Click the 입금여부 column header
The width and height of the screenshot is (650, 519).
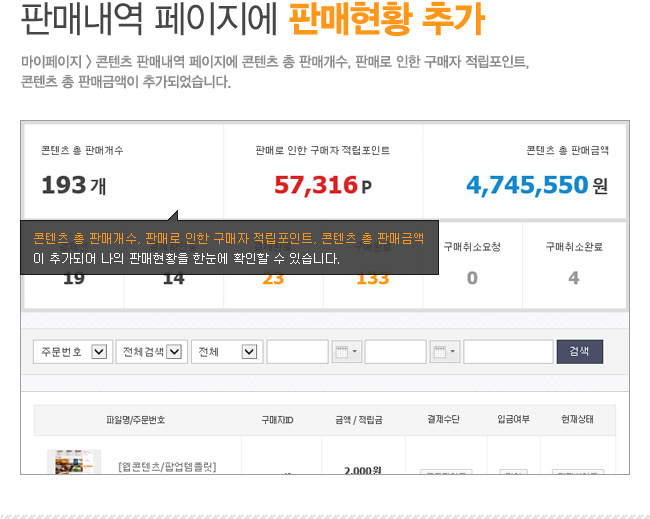514,420
